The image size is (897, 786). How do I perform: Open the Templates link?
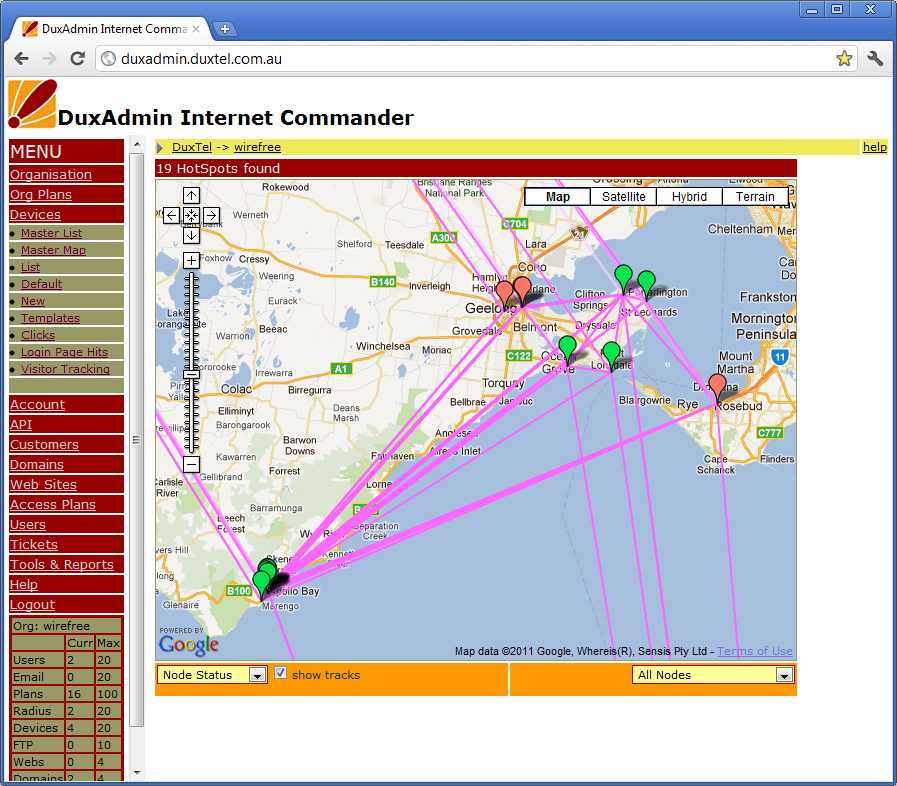(50, 318)
